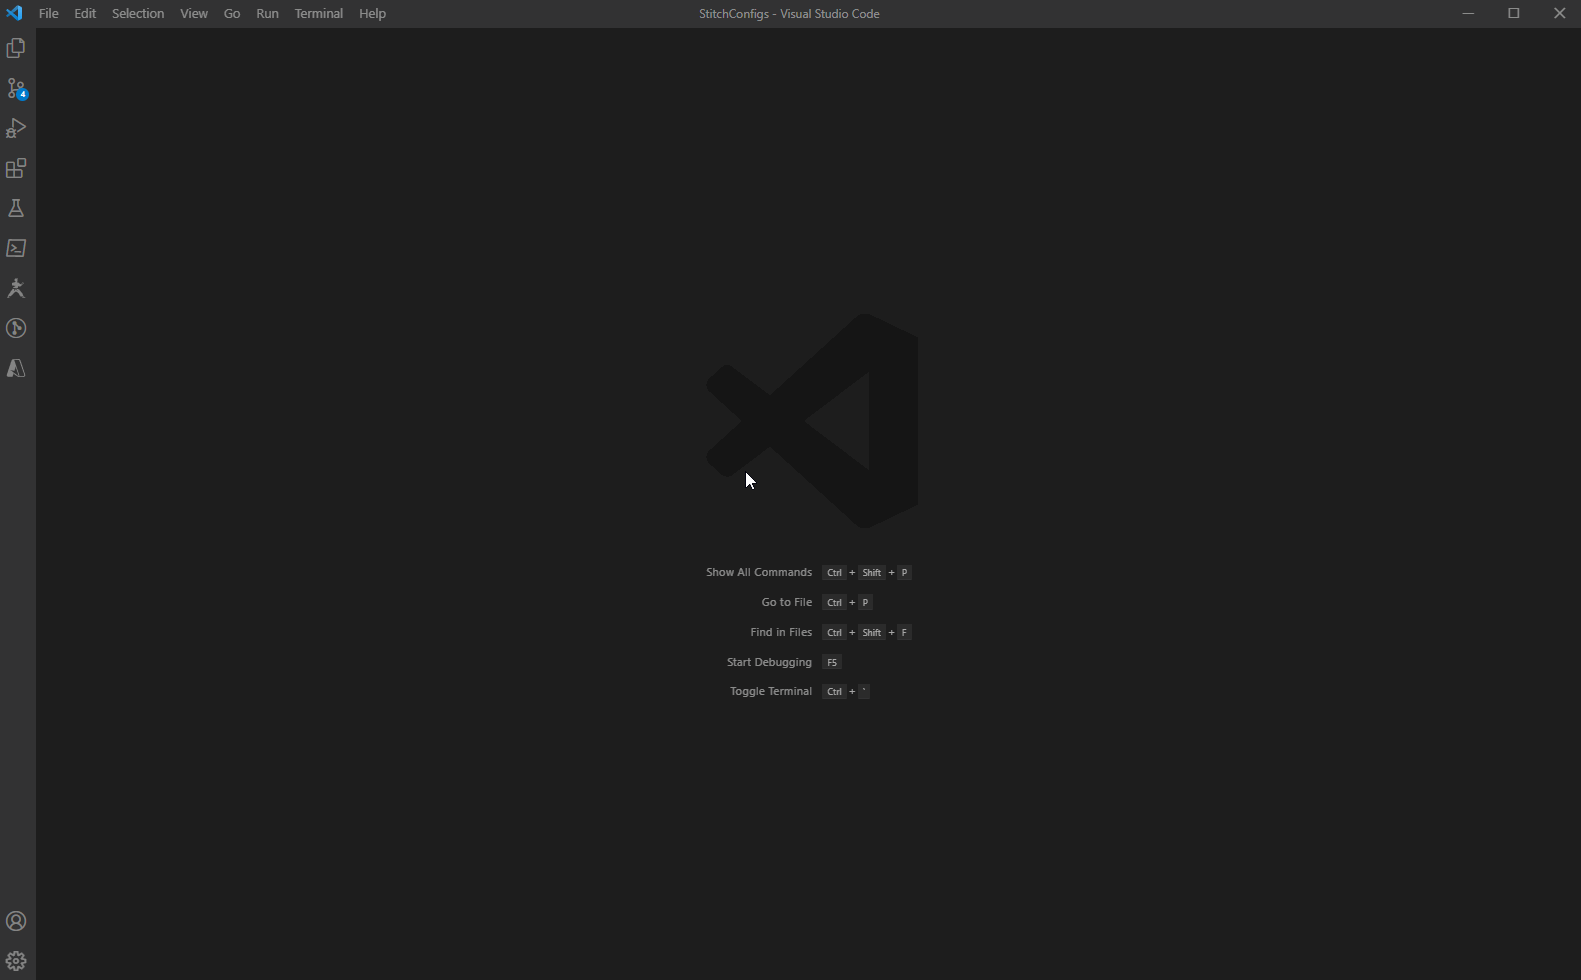Click the "StitchConfigs - Visual Studio Code" title
This screenshot has width=1581, height=980.
789,14
